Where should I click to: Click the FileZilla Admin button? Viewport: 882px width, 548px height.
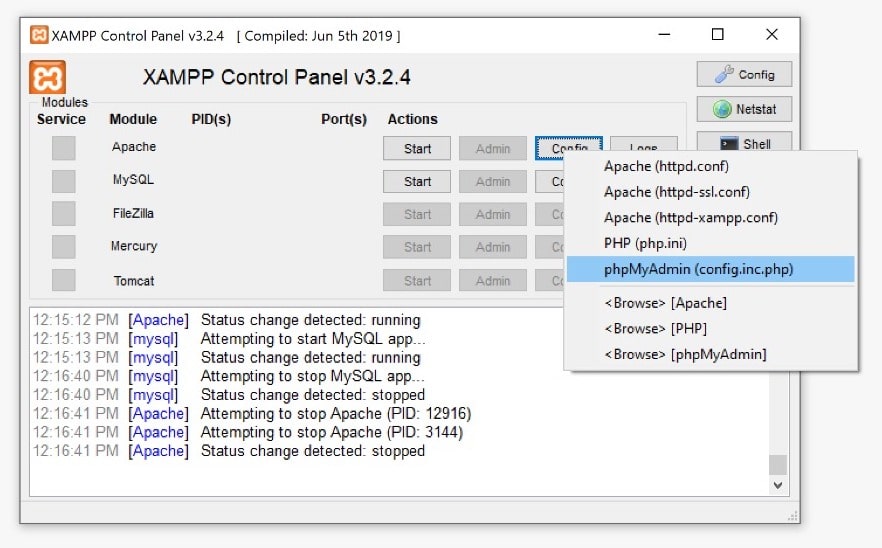tap(493, 214)
